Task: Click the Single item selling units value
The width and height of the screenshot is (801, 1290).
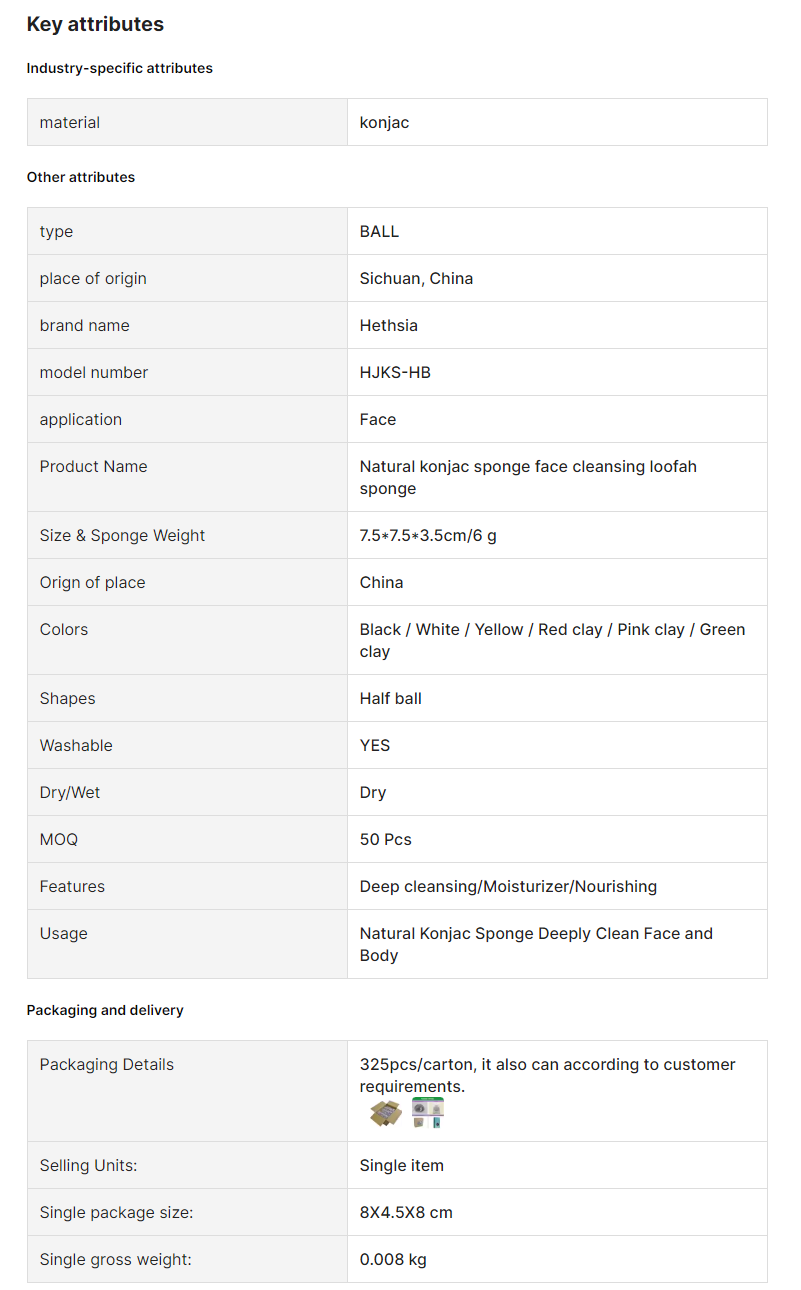Action: tap(402, 1165)
